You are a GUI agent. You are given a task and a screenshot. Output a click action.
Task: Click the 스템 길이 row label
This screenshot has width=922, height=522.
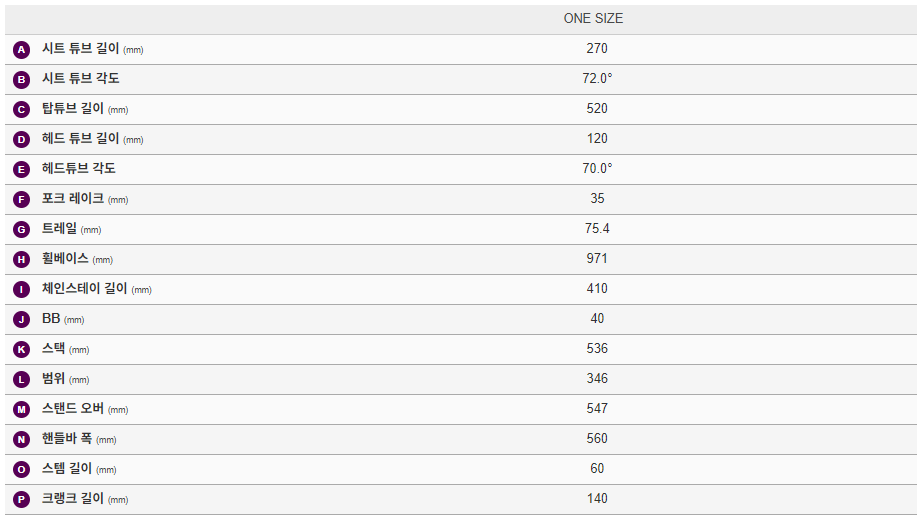[x=66, y=469]
